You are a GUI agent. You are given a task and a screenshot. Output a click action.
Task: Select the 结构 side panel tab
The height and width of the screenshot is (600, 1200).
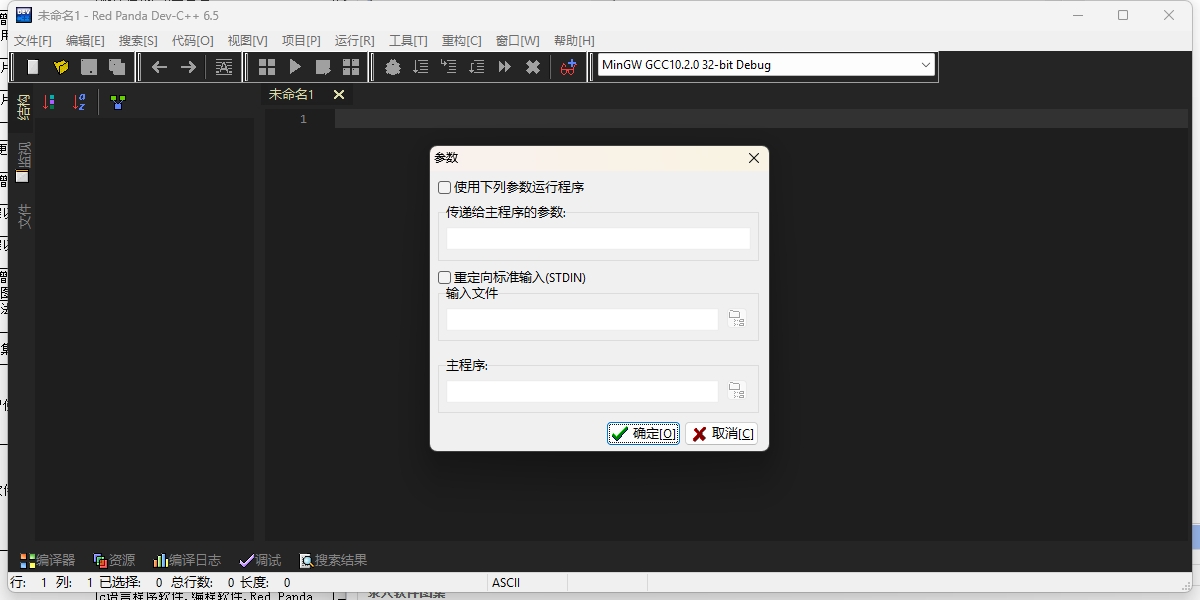tap(22, 106)
